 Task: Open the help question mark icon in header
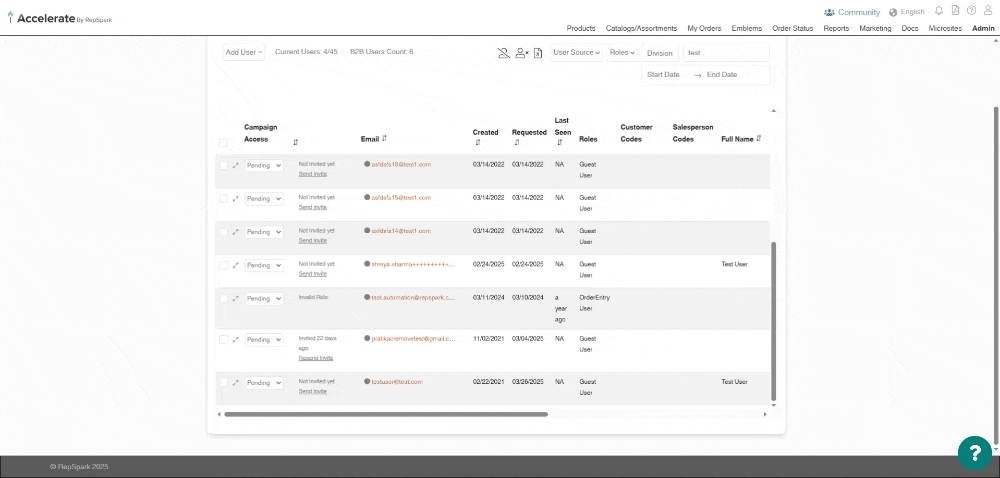point(971,10)
